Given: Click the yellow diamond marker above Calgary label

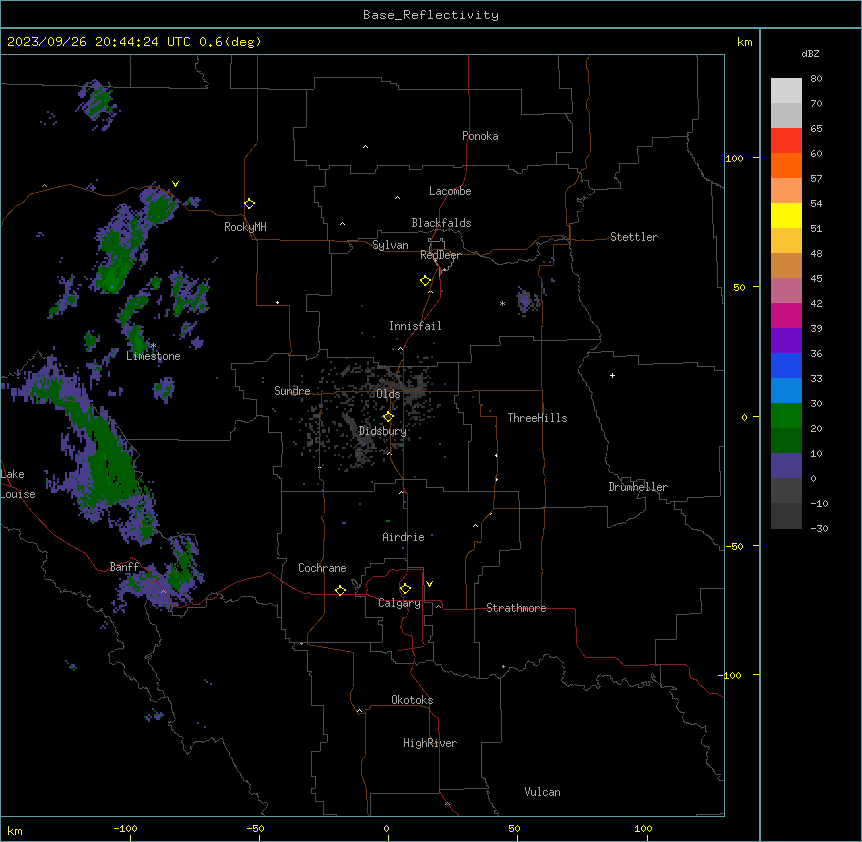Looking at the screenshot, I should (405, 589).
